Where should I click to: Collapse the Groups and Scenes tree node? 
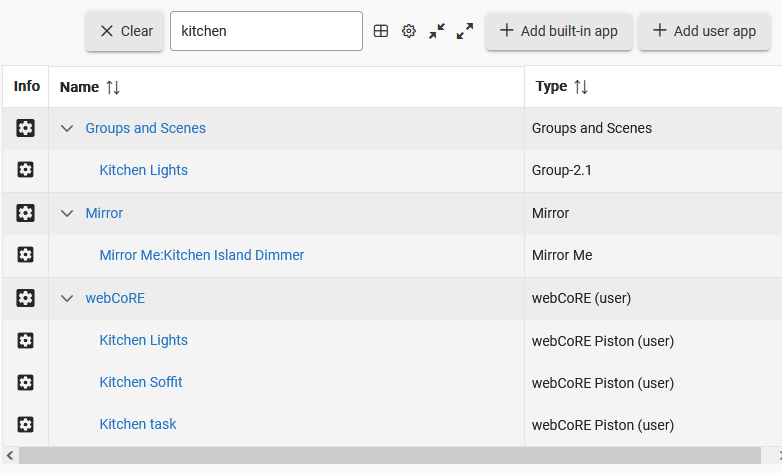pos(67,128)
